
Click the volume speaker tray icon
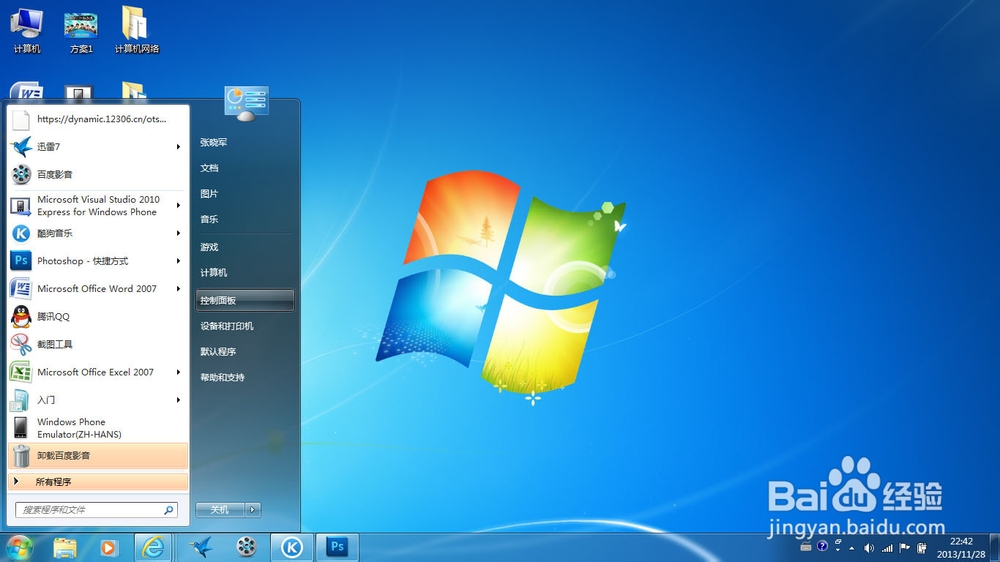tap(869, 548)
